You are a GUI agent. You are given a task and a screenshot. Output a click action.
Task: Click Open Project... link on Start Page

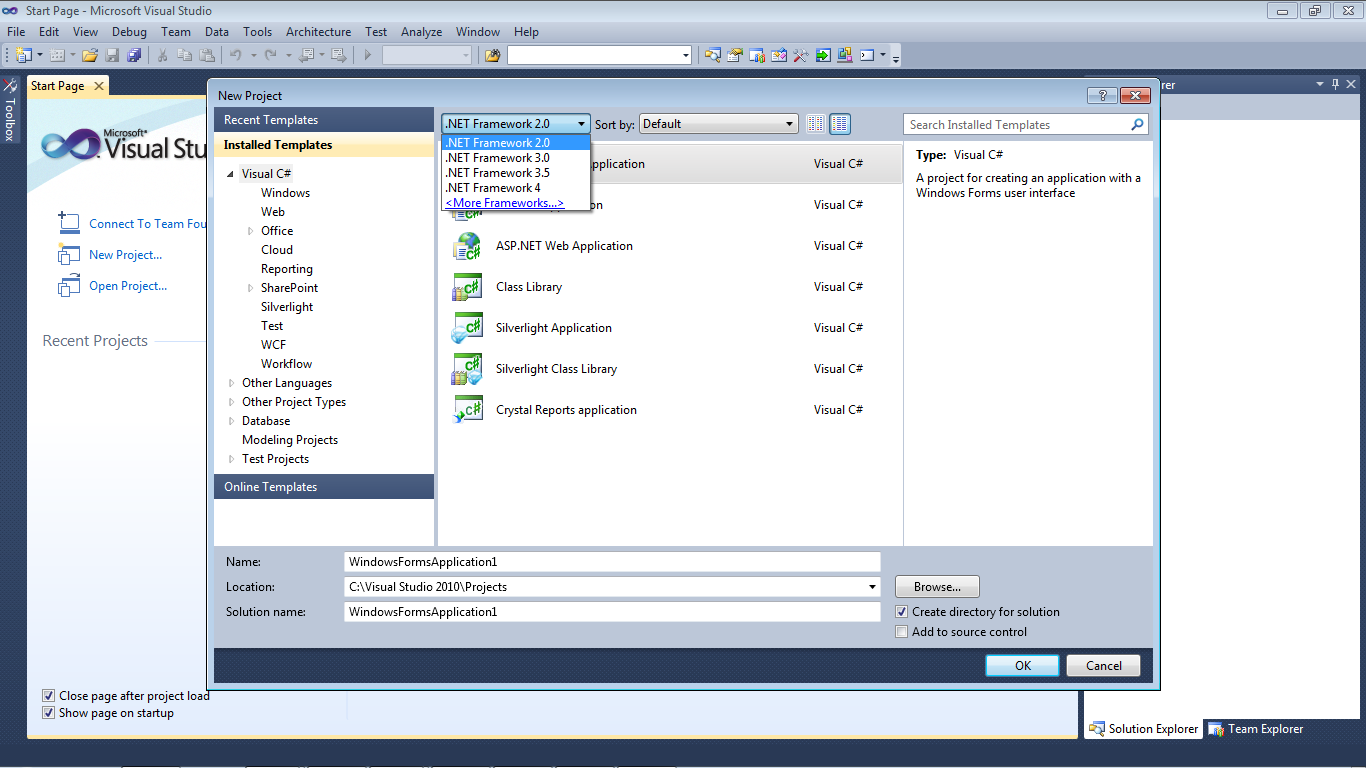128,286
